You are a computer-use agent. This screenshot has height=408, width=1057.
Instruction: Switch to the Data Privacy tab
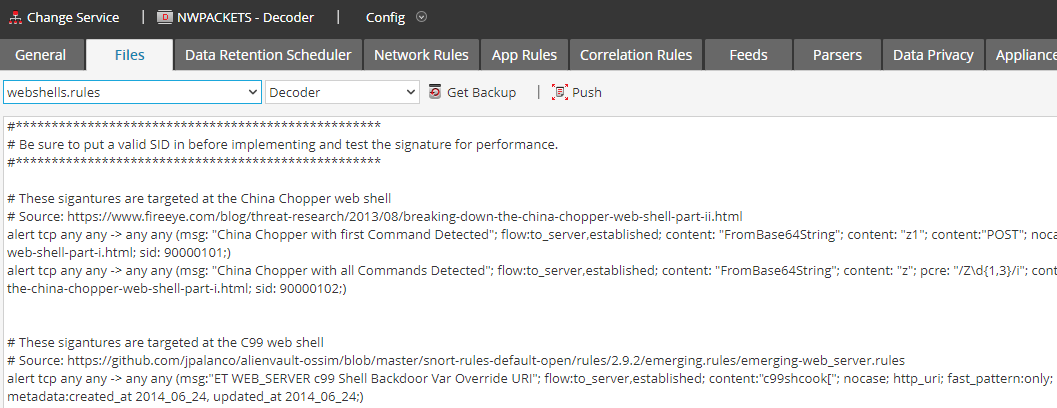coord(934,55)
